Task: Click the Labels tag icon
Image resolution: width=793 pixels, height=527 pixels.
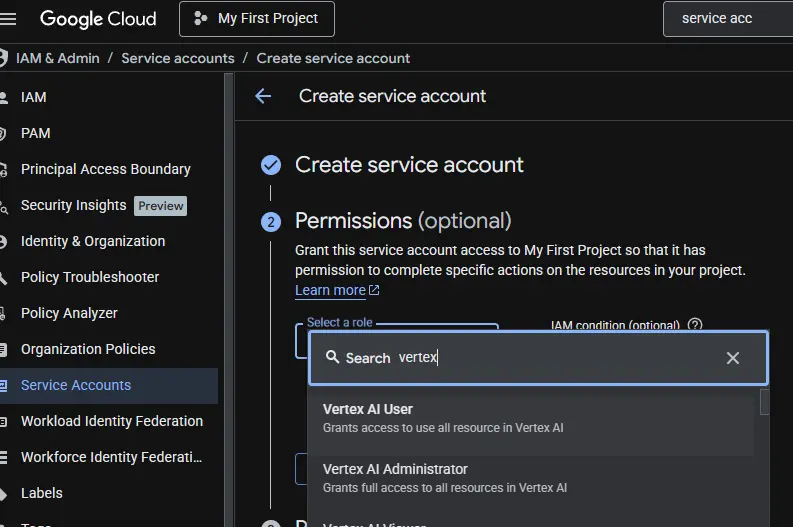Action: 3,494
